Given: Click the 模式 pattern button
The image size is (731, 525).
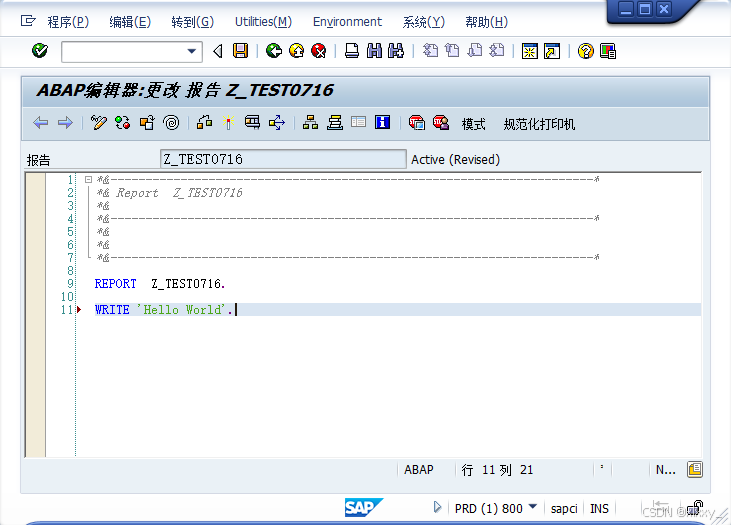Looking at the screenshot, I should [473, 124].
